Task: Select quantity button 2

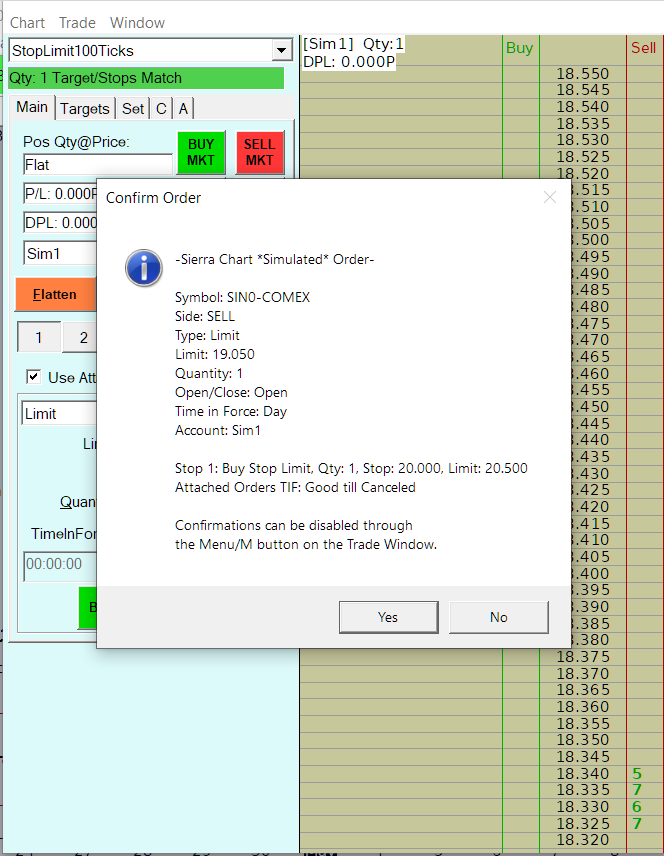Action: click(x=80, y=337)
